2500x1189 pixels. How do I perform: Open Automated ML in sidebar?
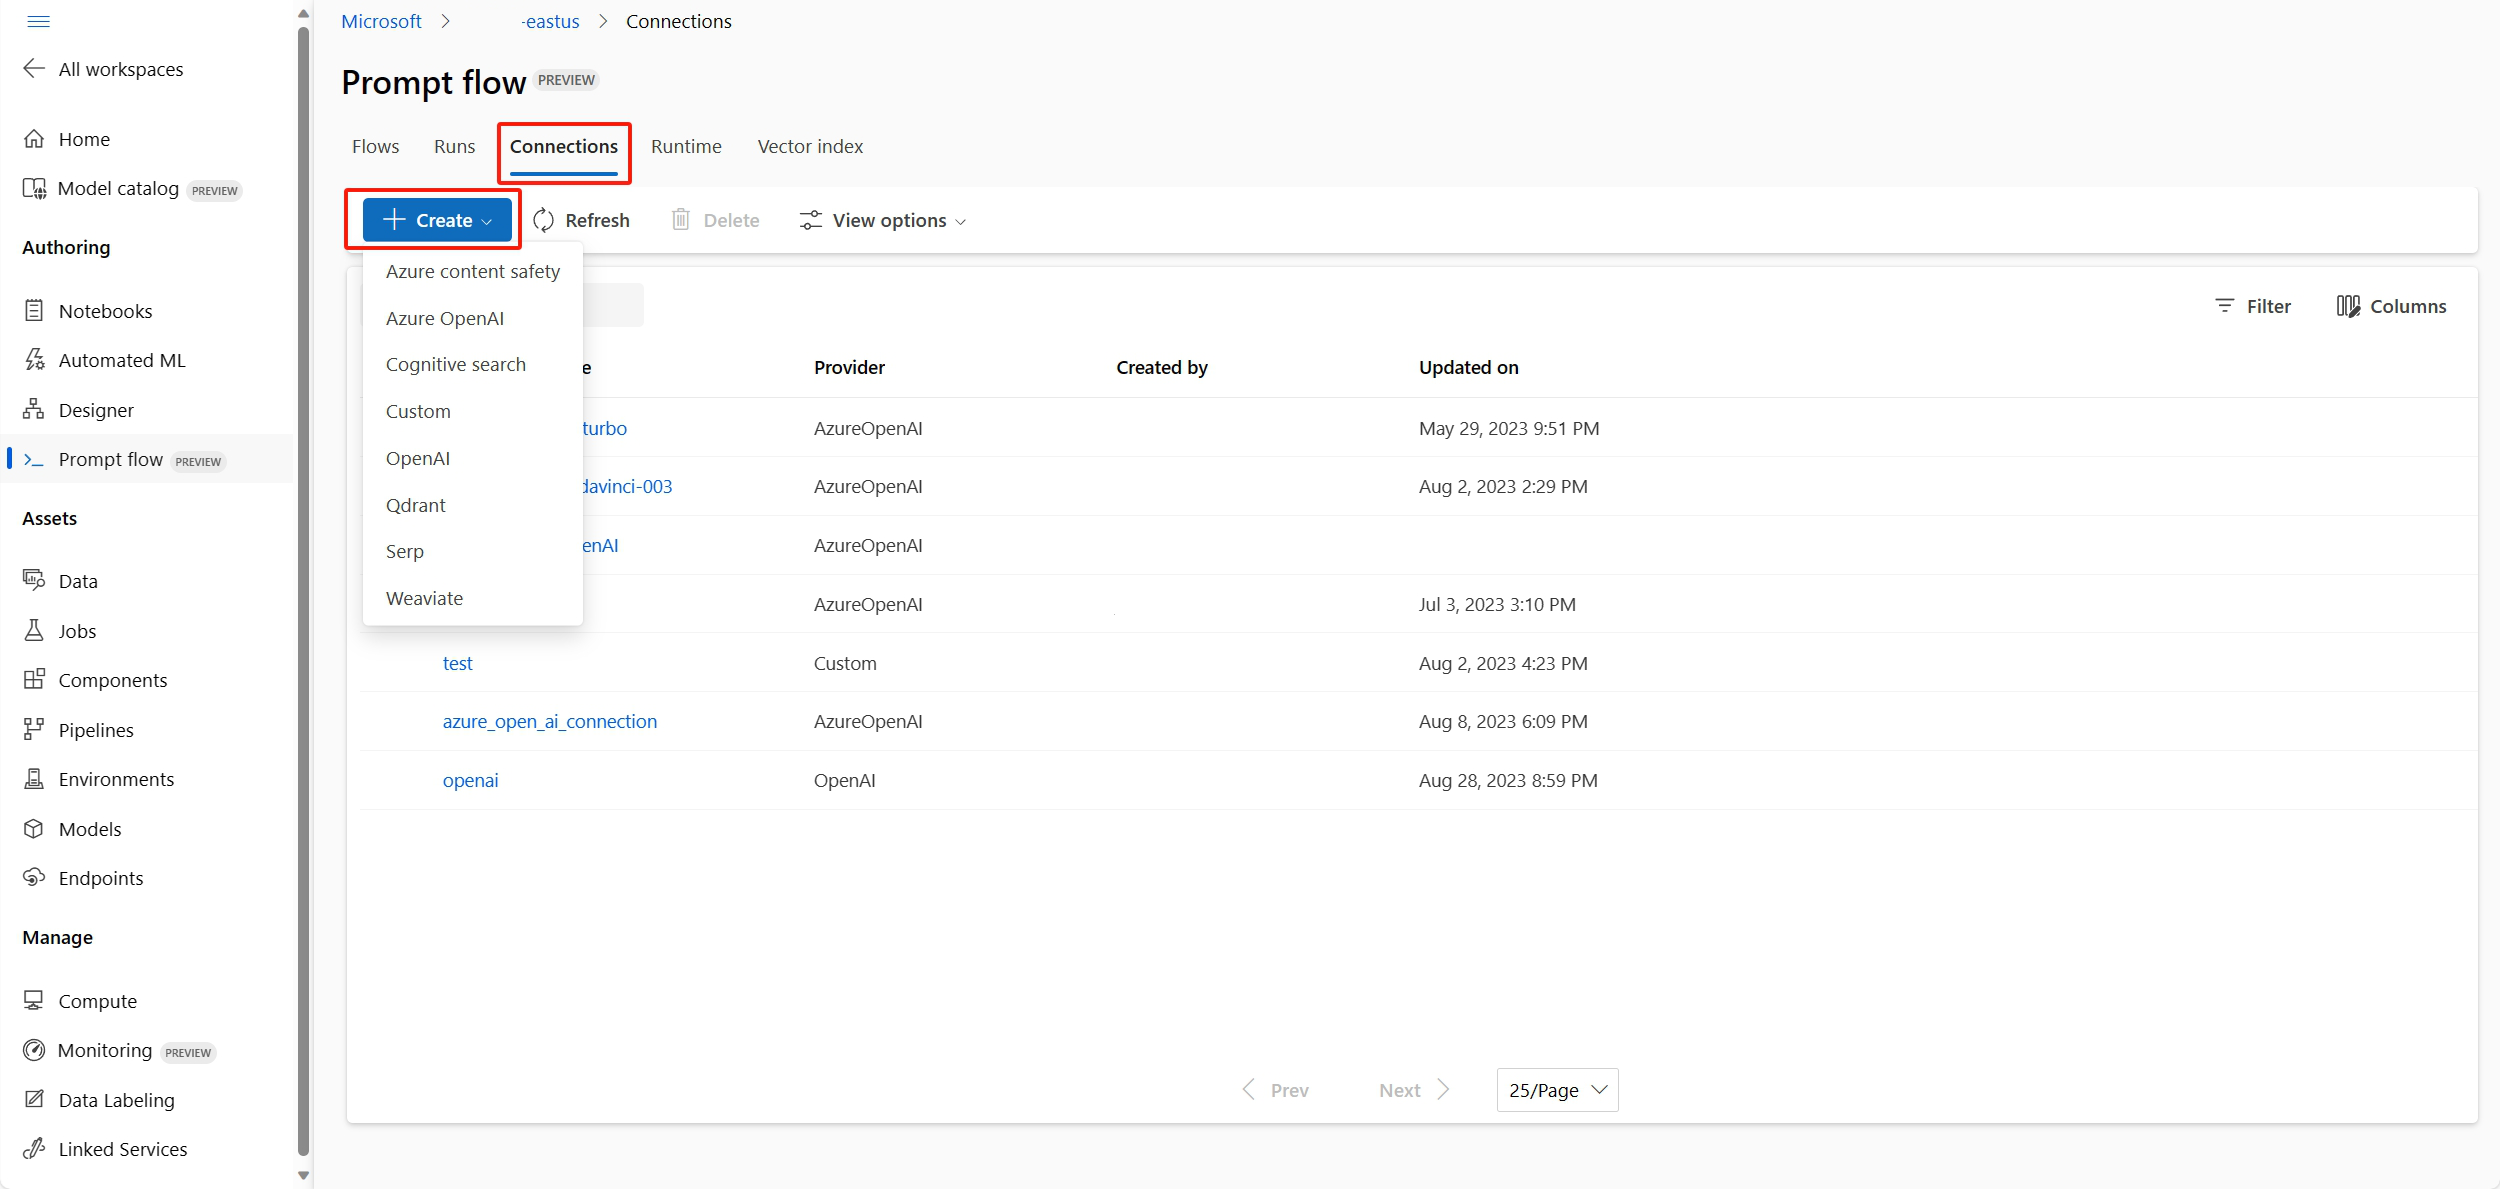click(121, 360)
